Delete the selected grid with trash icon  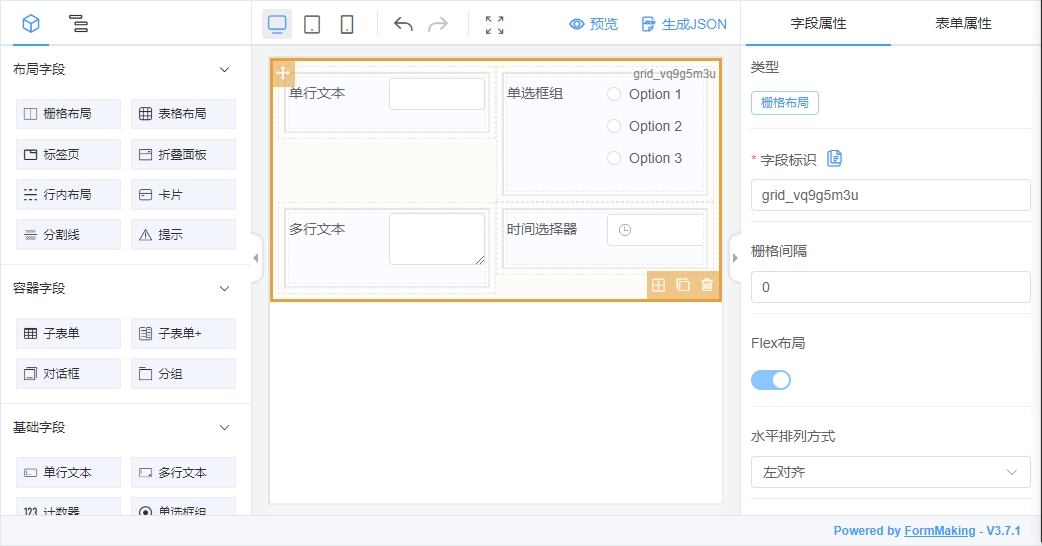click(x=707, y=285)
